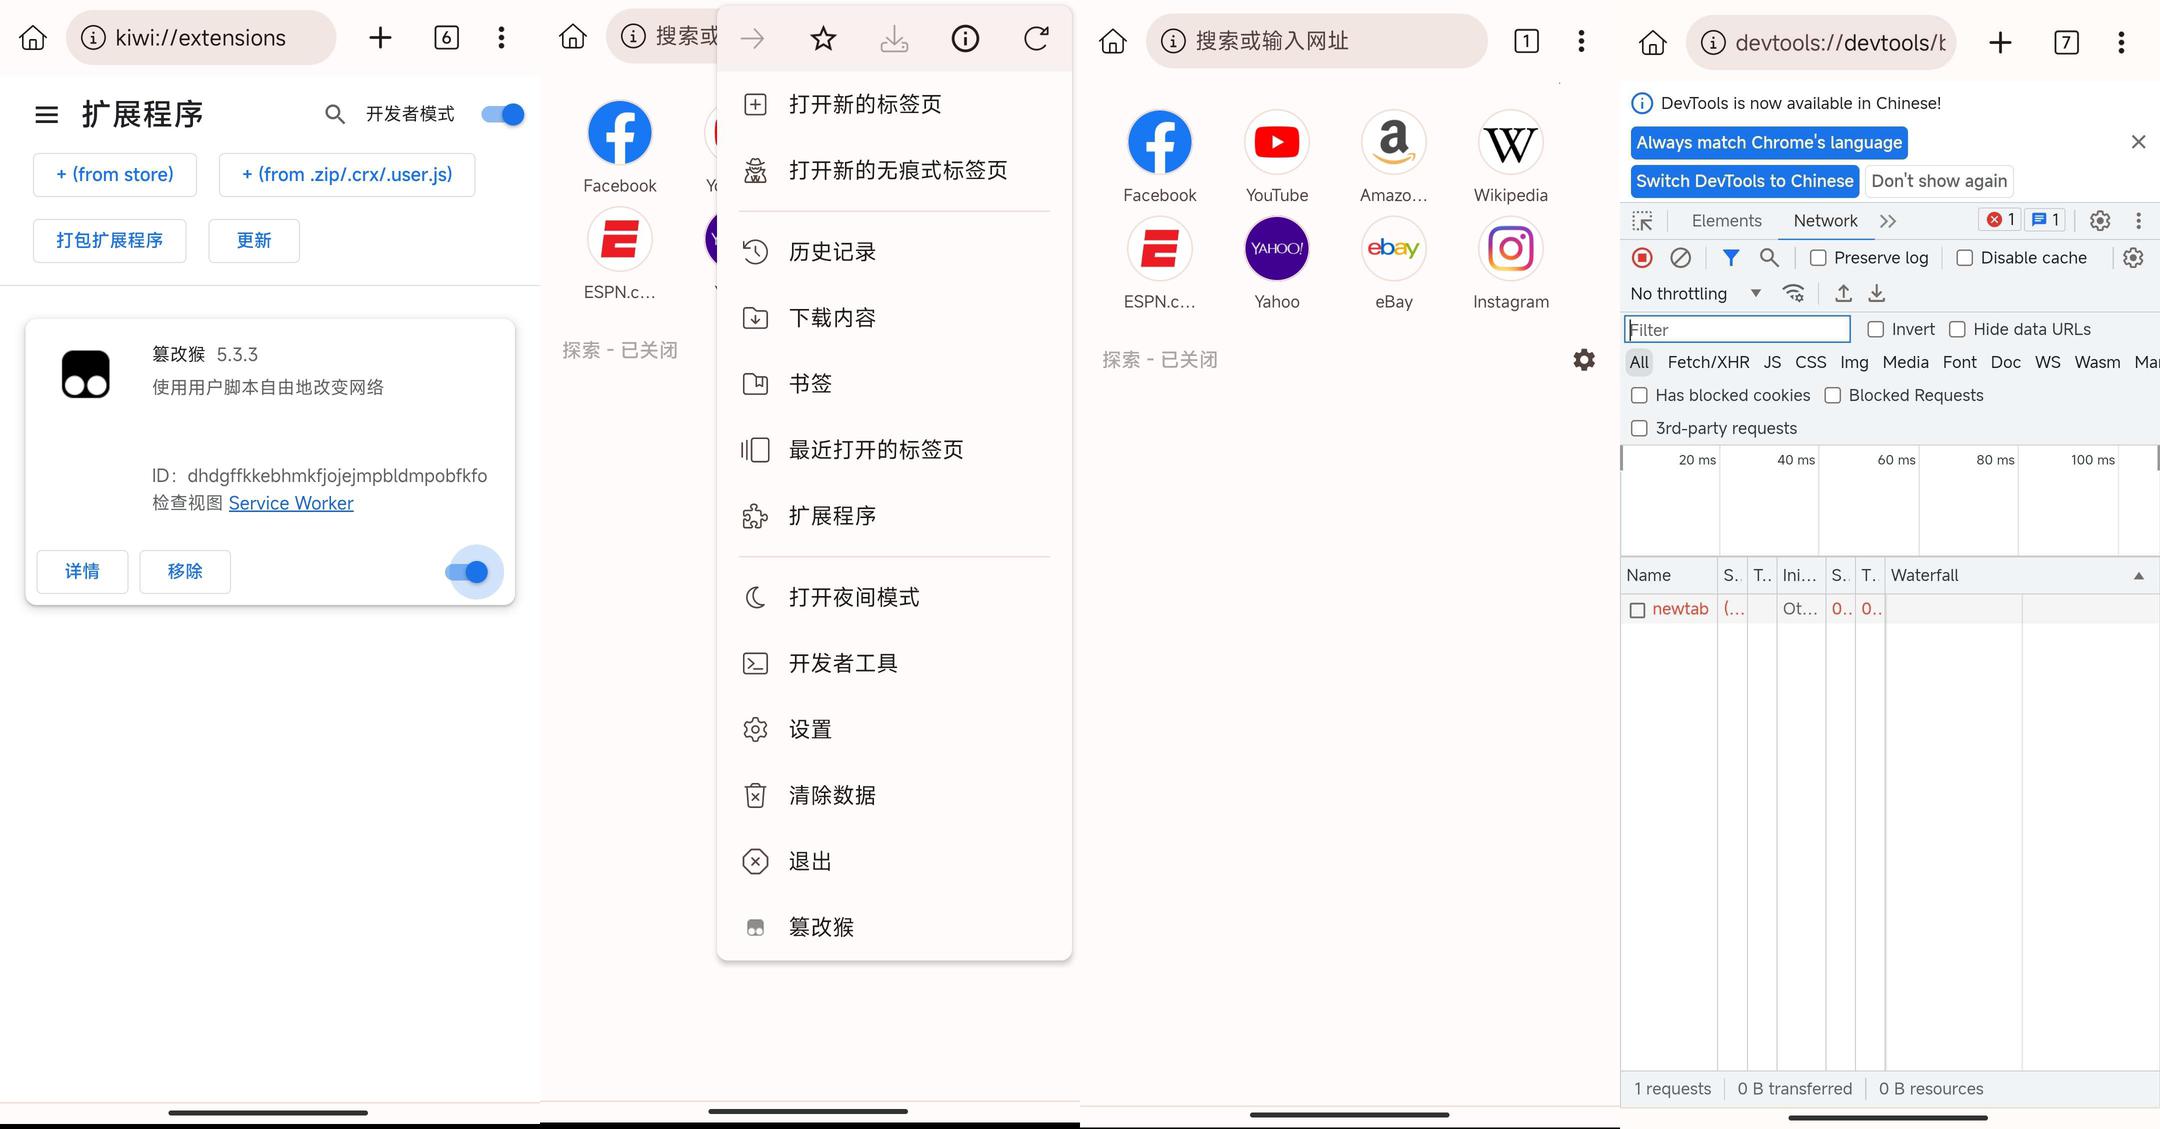Image resolution: width=2160 pixels, height=1129 pixels.
Task: Stop network log recording
Action: point(1642,258)
